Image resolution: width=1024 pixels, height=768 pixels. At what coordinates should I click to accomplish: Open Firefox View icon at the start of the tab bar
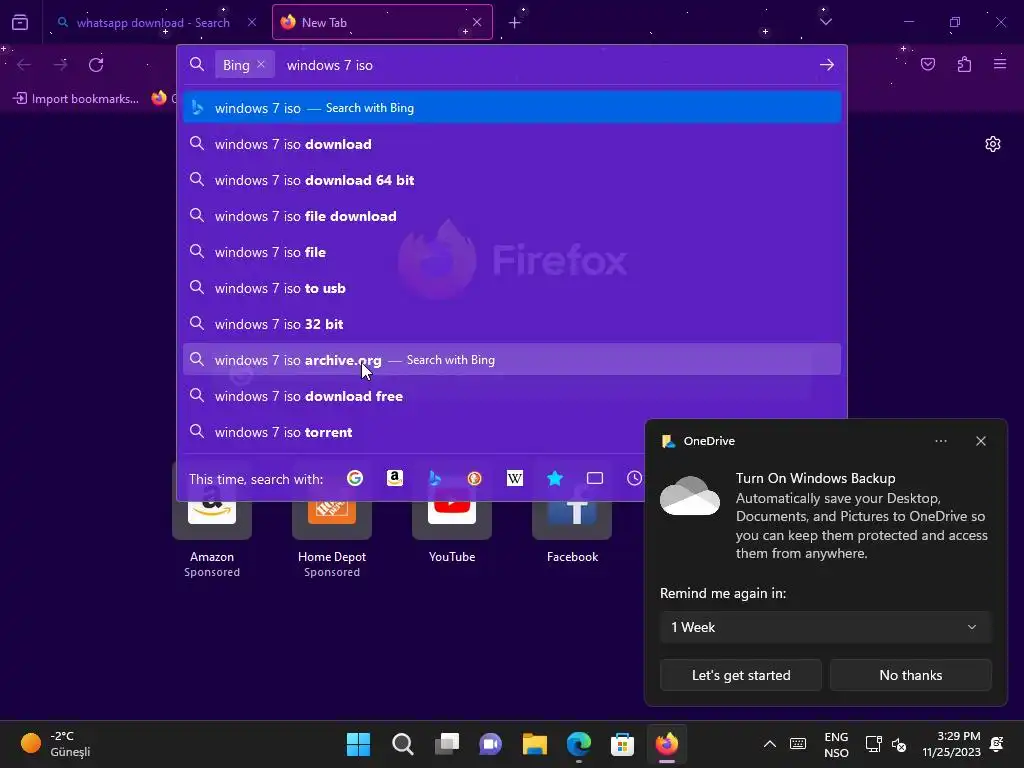coord(20,23)
